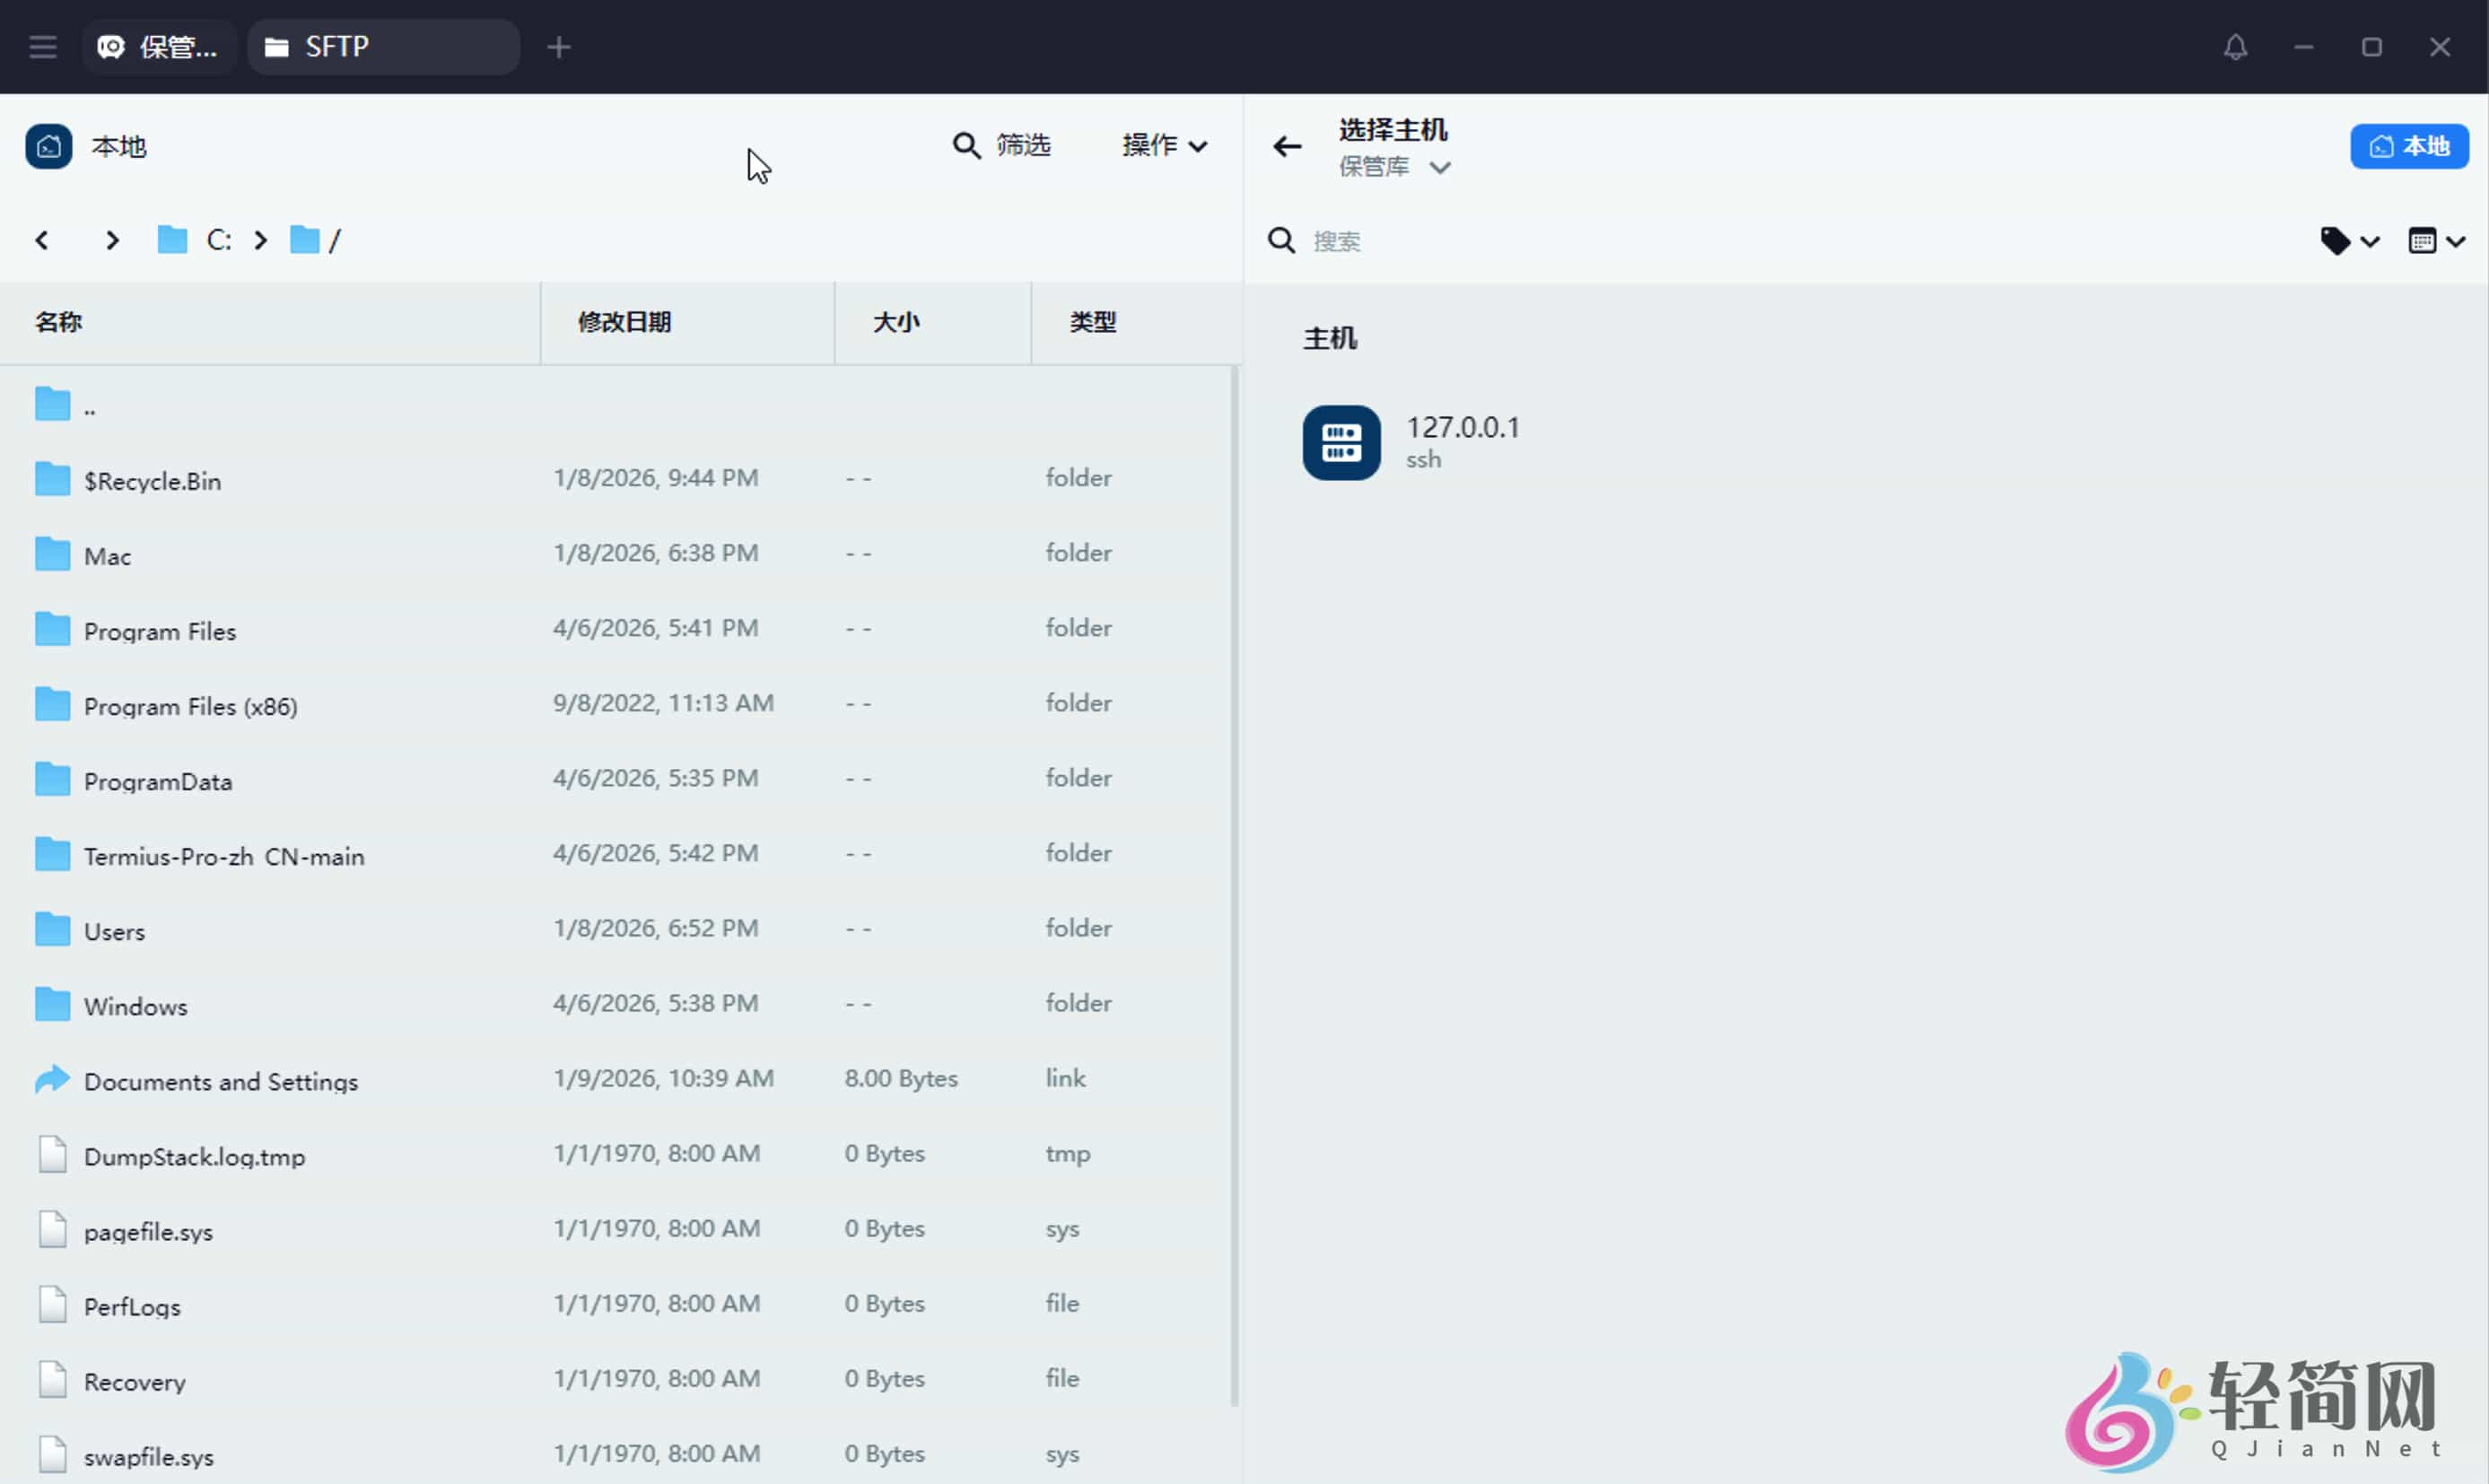Switch to the 保管... tab
Viewport: 2489px width, 1484px height.
coord(159,46)
